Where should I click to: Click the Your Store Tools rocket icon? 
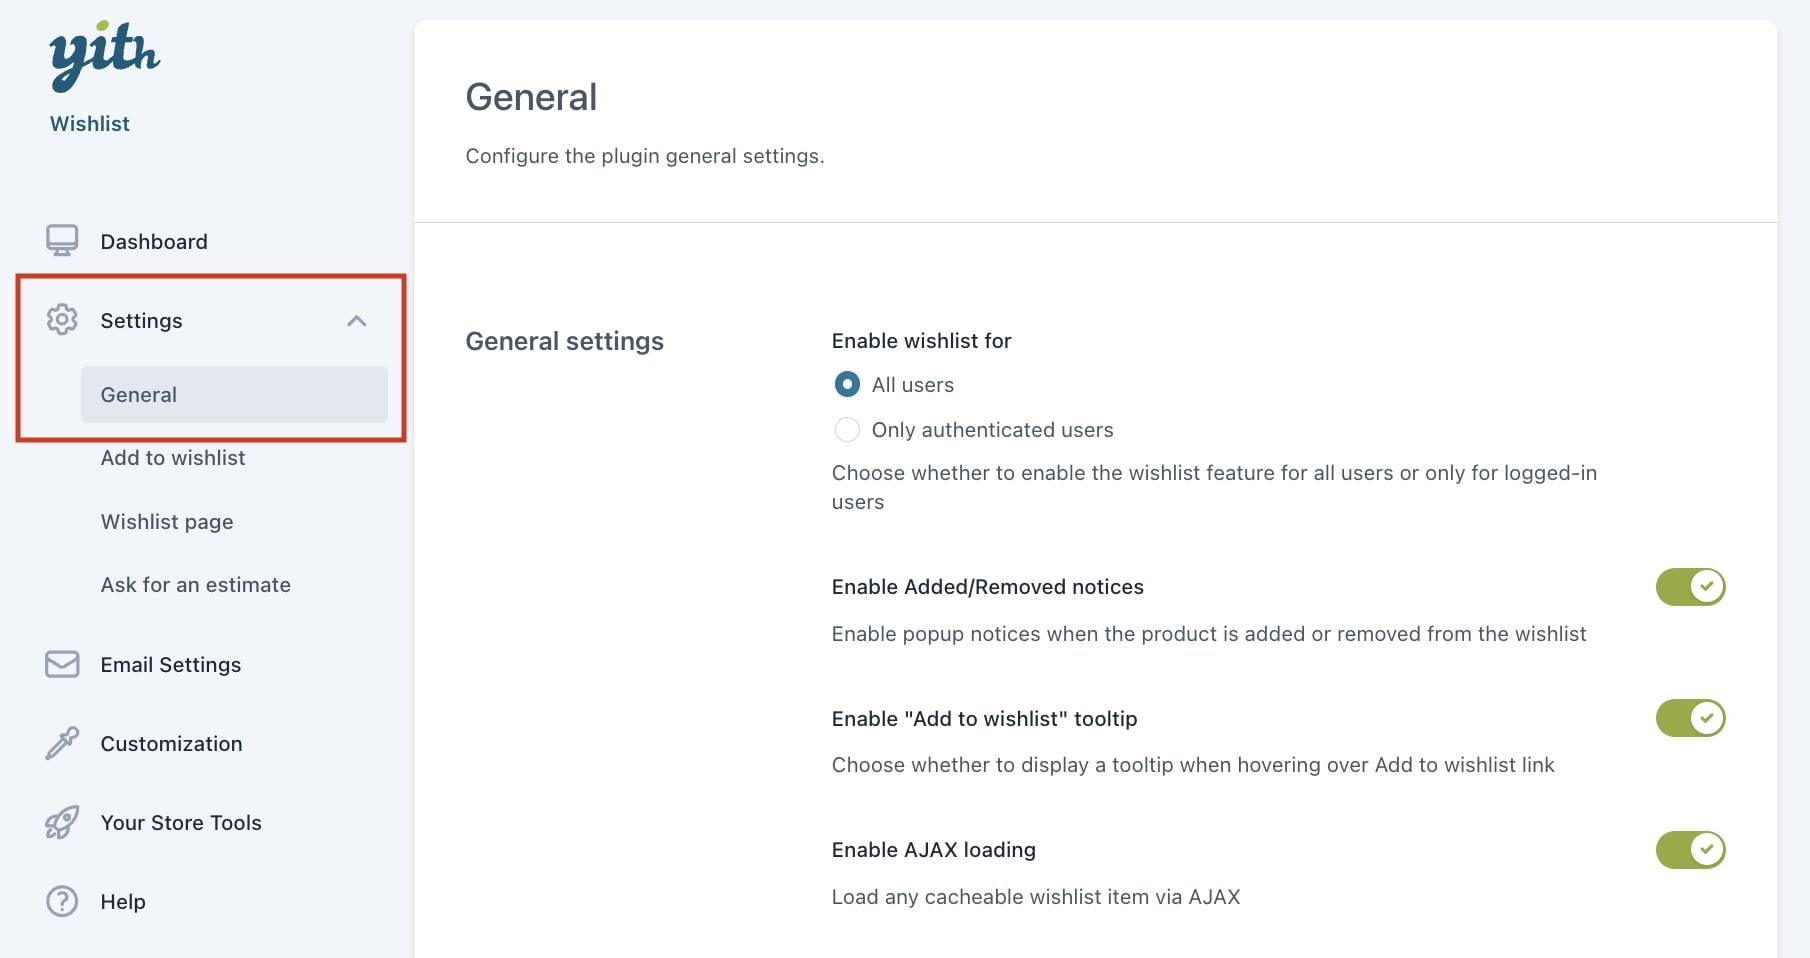(x=62, y=822)
